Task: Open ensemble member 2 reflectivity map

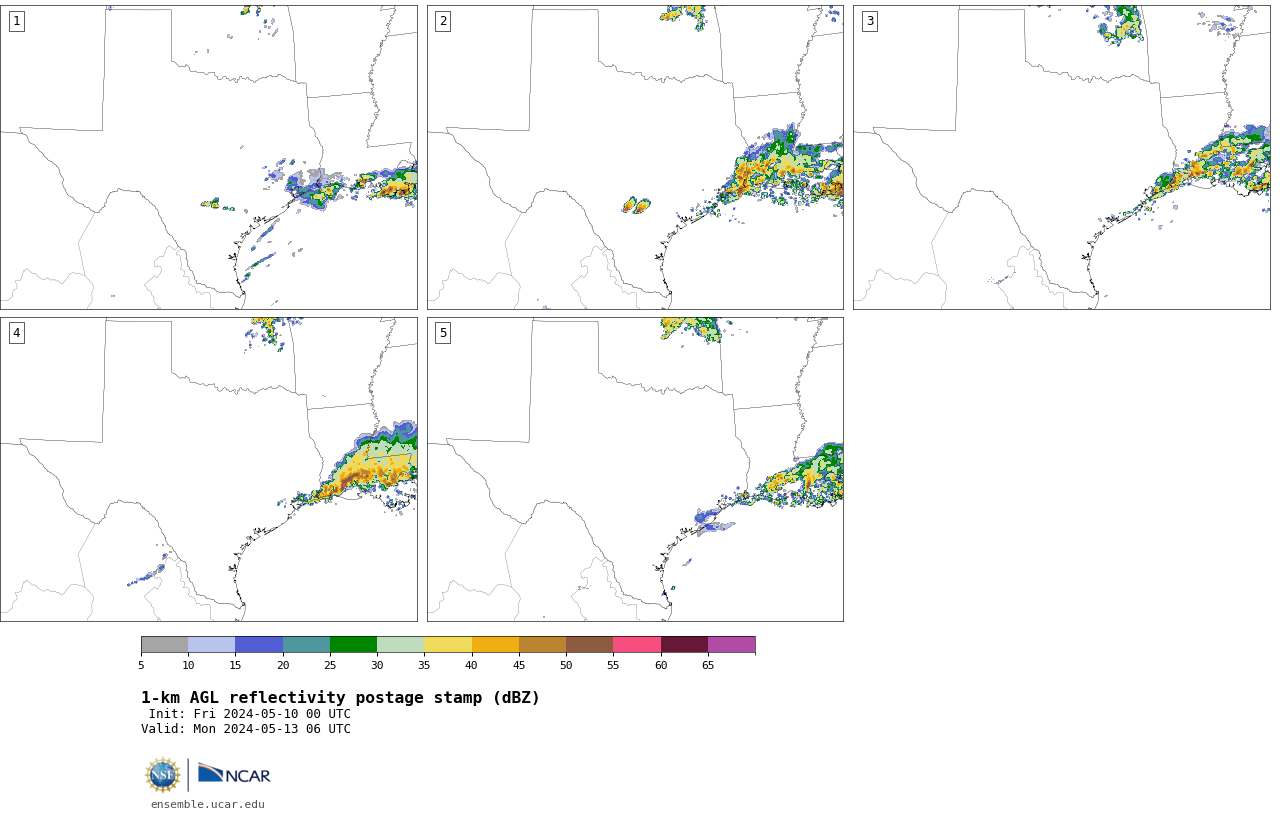Action: [635, 157]
